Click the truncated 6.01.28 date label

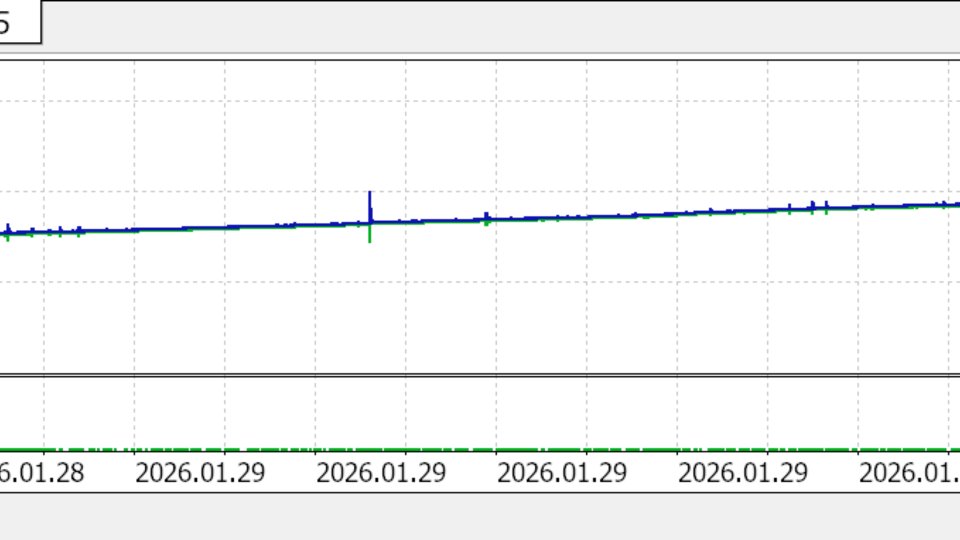42,473
